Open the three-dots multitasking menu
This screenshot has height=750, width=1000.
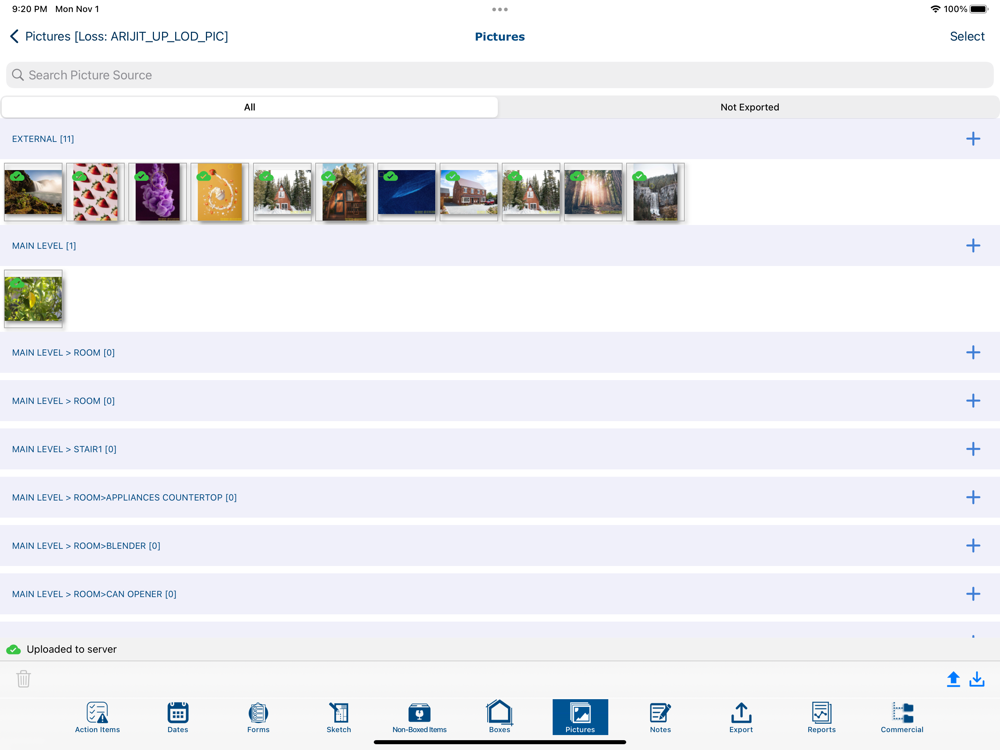click(500, 10)
